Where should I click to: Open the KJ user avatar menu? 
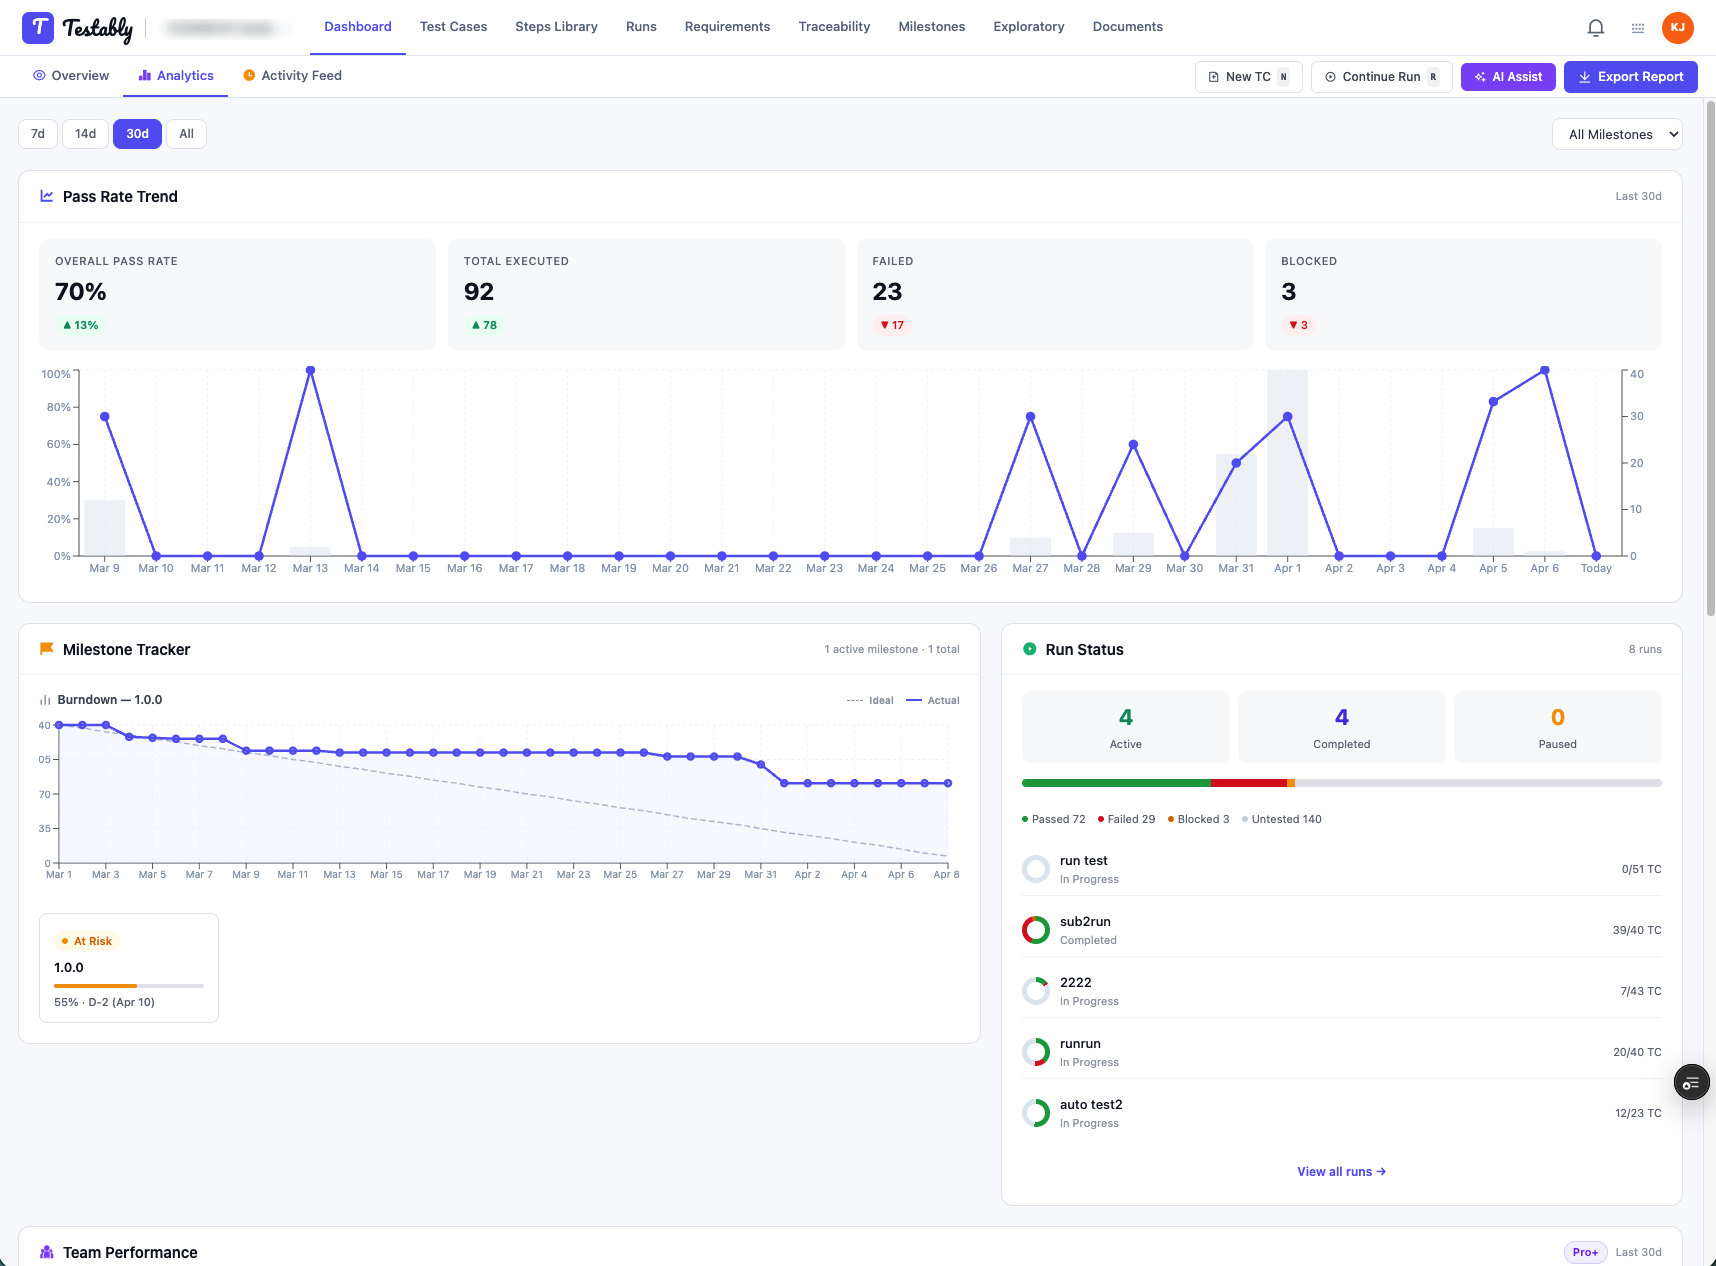1678,28
